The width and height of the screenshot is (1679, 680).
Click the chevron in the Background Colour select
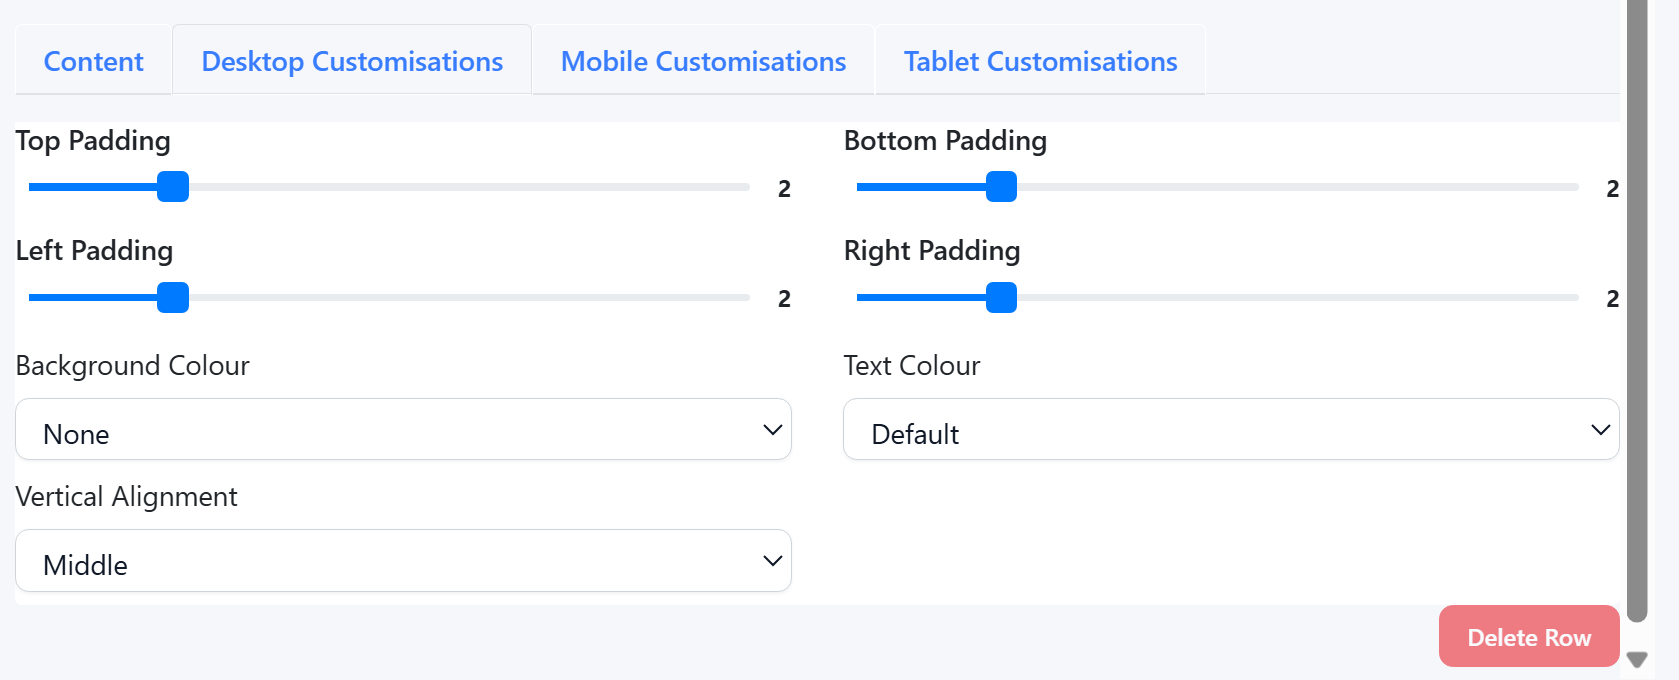click(772, 430)
